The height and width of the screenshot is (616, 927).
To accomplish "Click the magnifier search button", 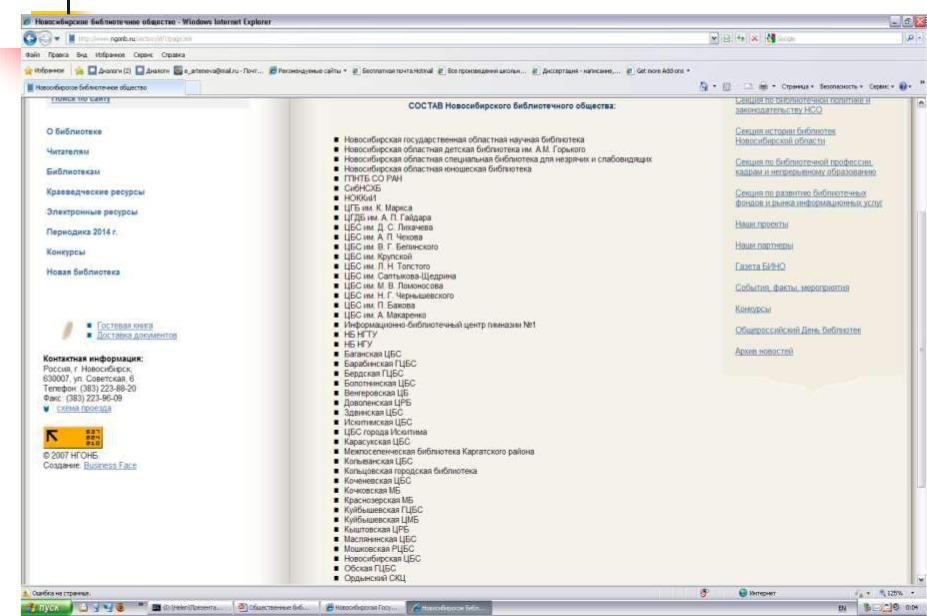I will tap(910, 38).
